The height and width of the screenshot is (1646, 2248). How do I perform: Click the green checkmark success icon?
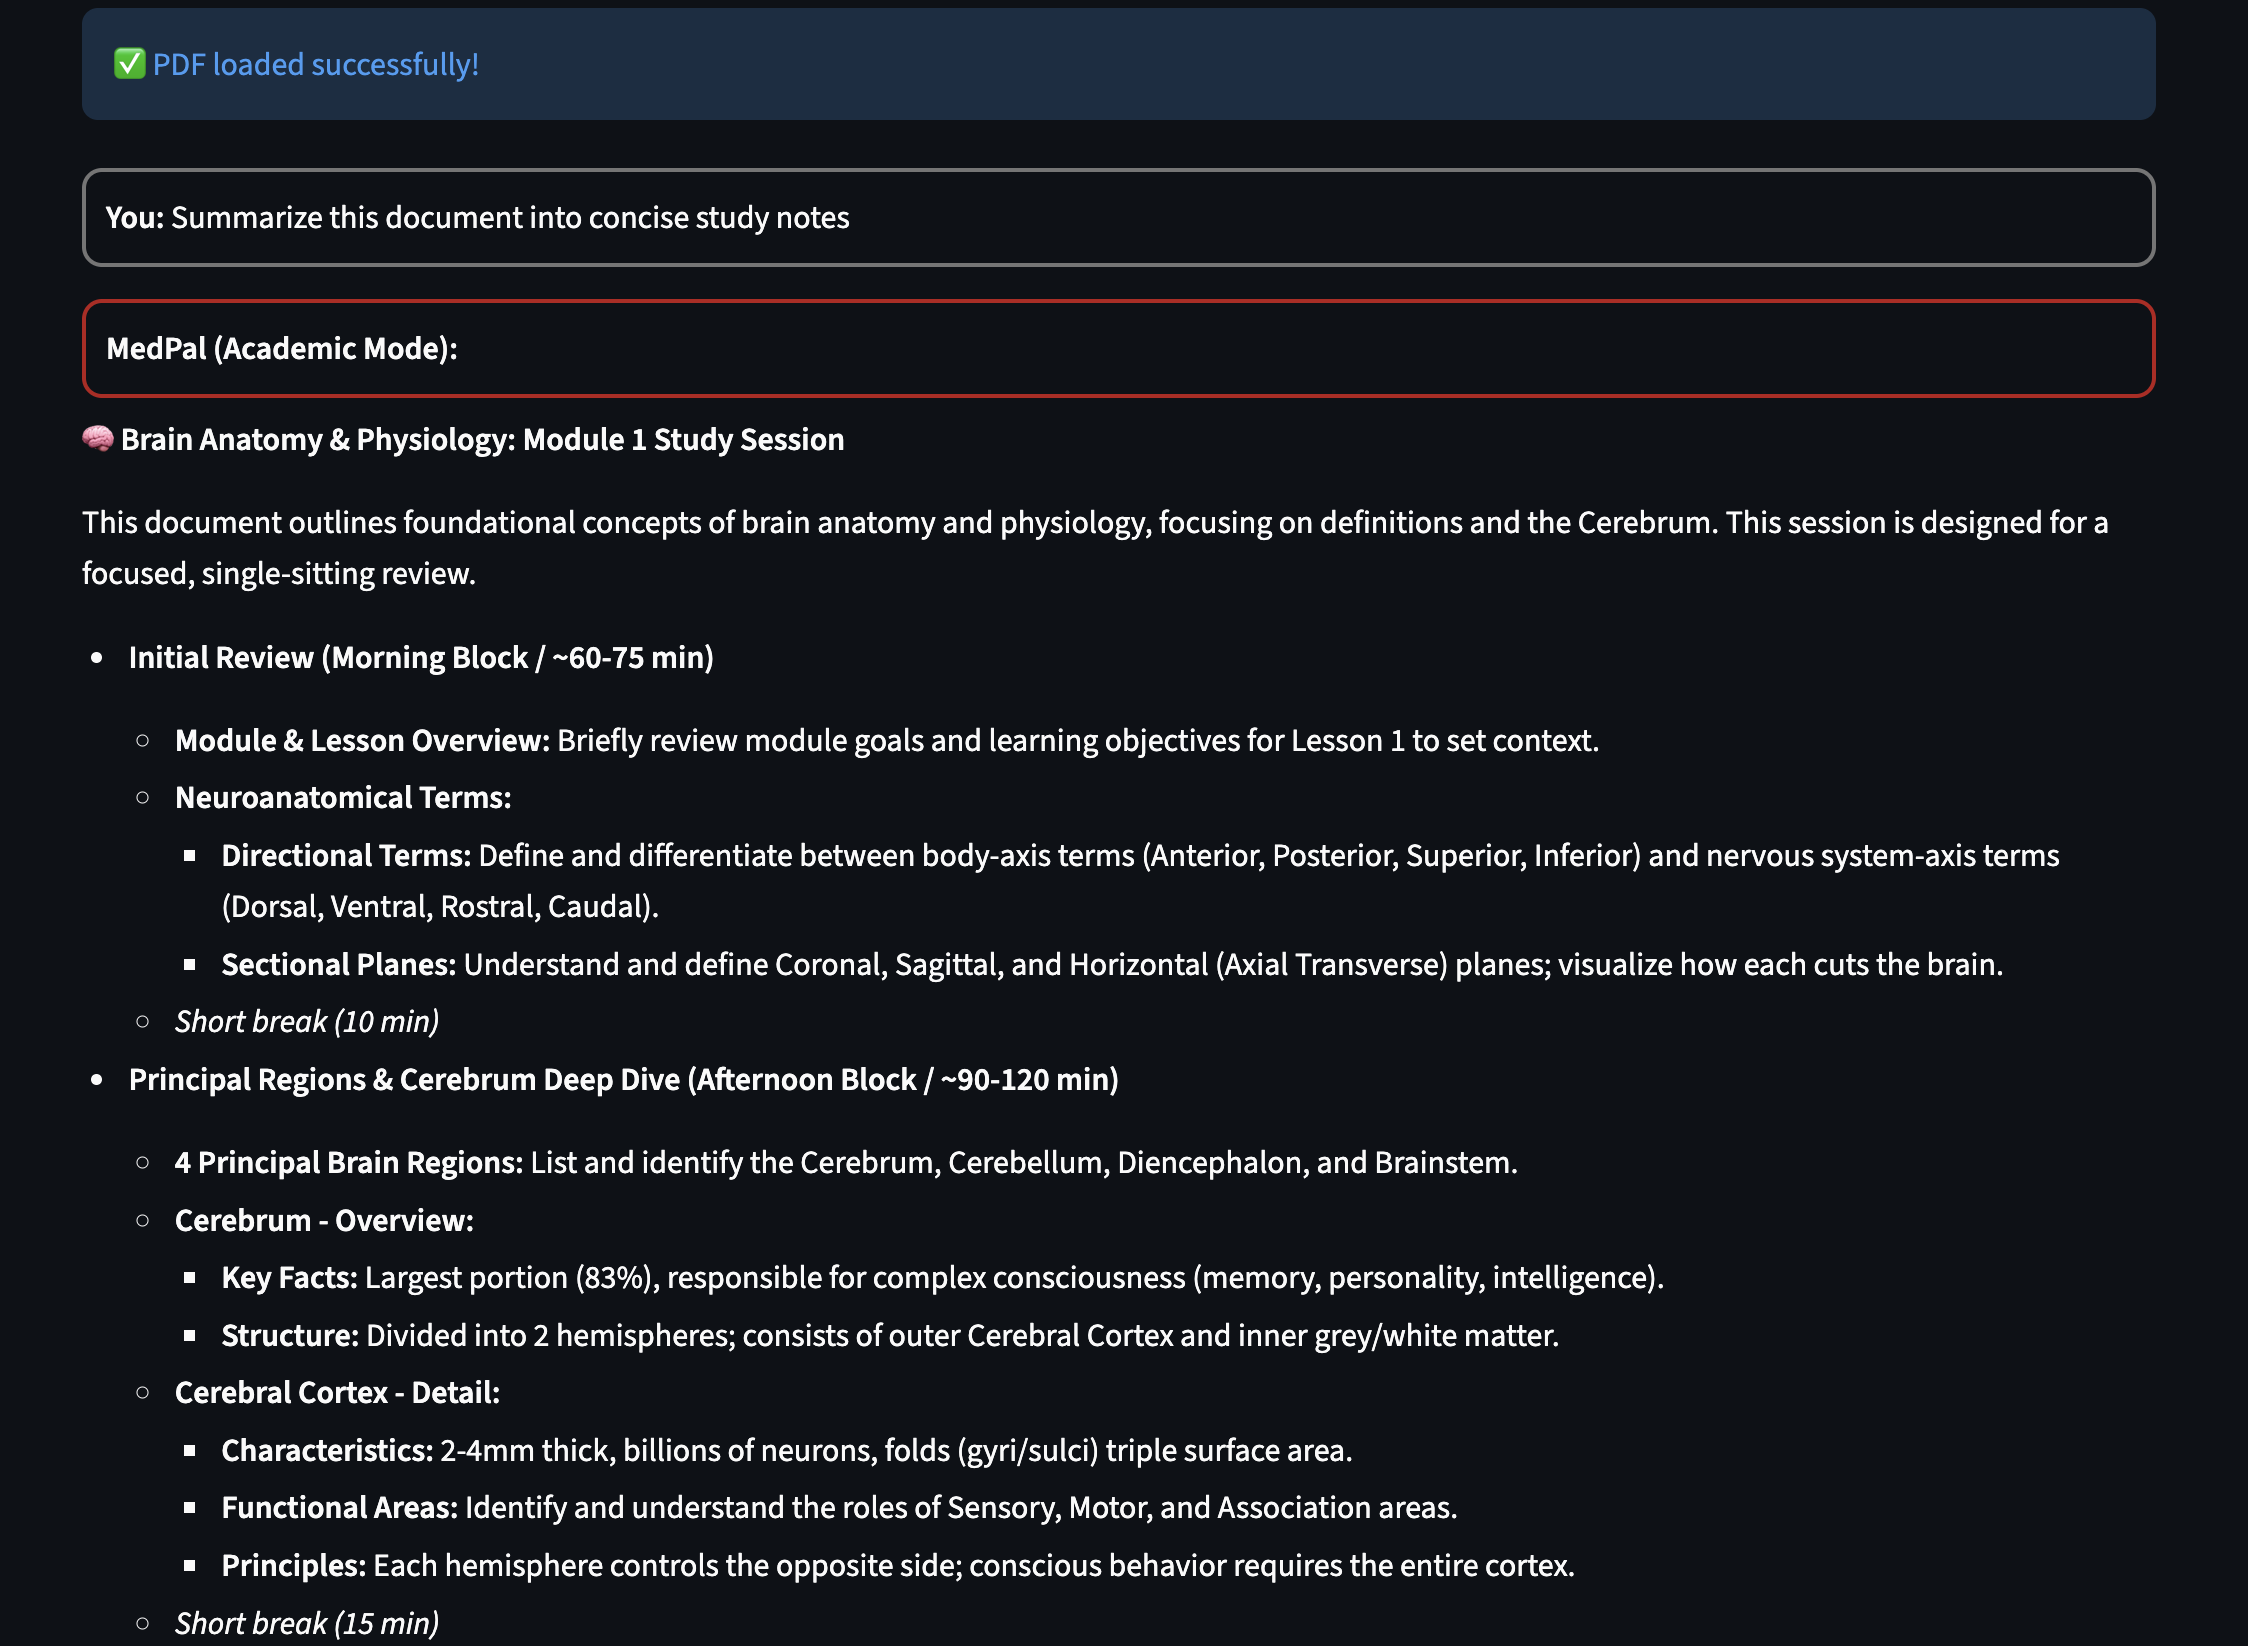click(x=129, y=64)
